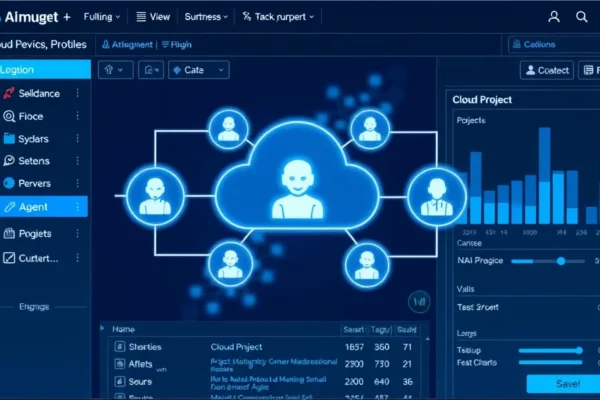Click the Shorties row name

[145, 347]
